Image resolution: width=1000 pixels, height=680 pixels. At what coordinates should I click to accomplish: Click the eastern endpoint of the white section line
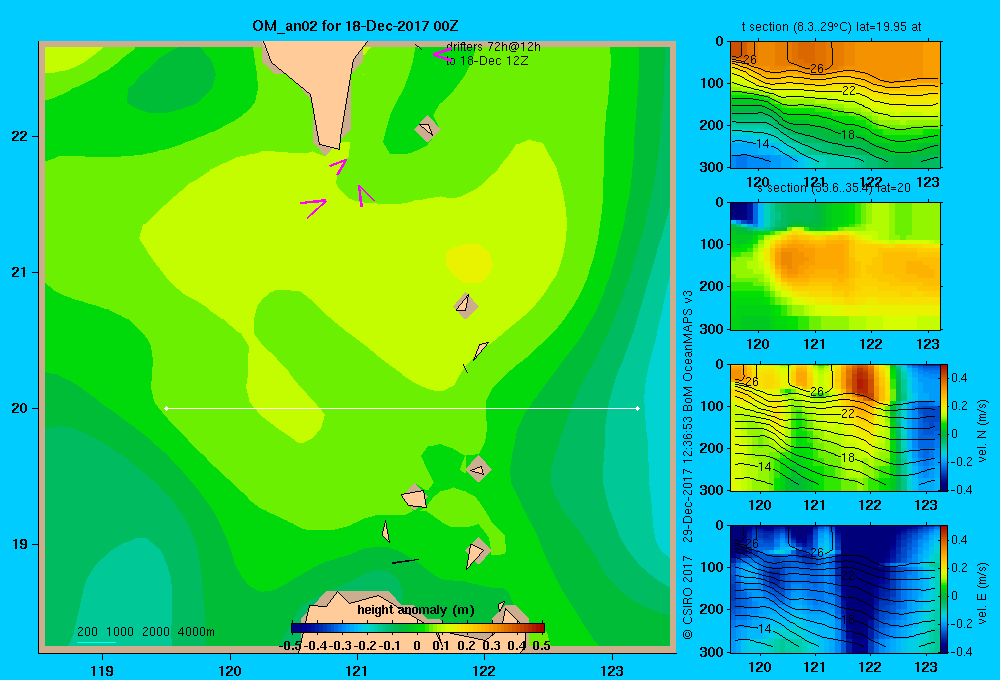click(637, 408)
